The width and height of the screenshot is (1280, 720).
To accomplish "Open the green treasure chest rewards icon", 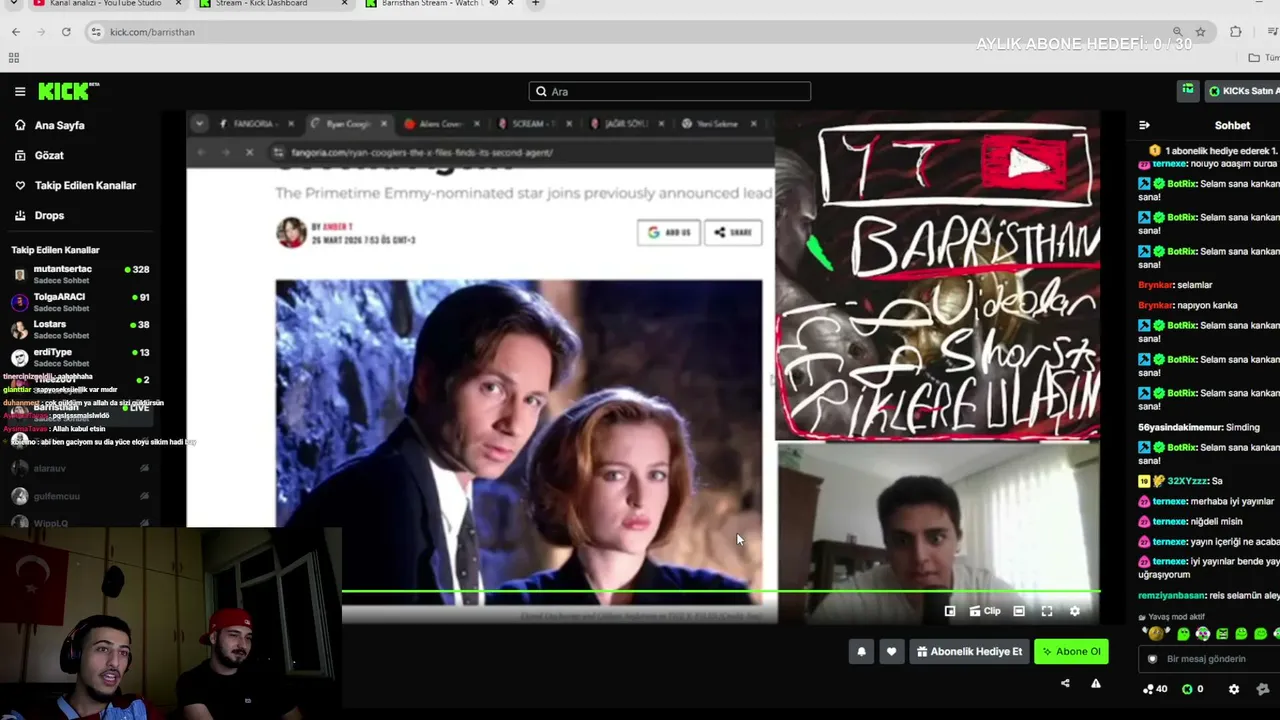I will (1188, 90).
